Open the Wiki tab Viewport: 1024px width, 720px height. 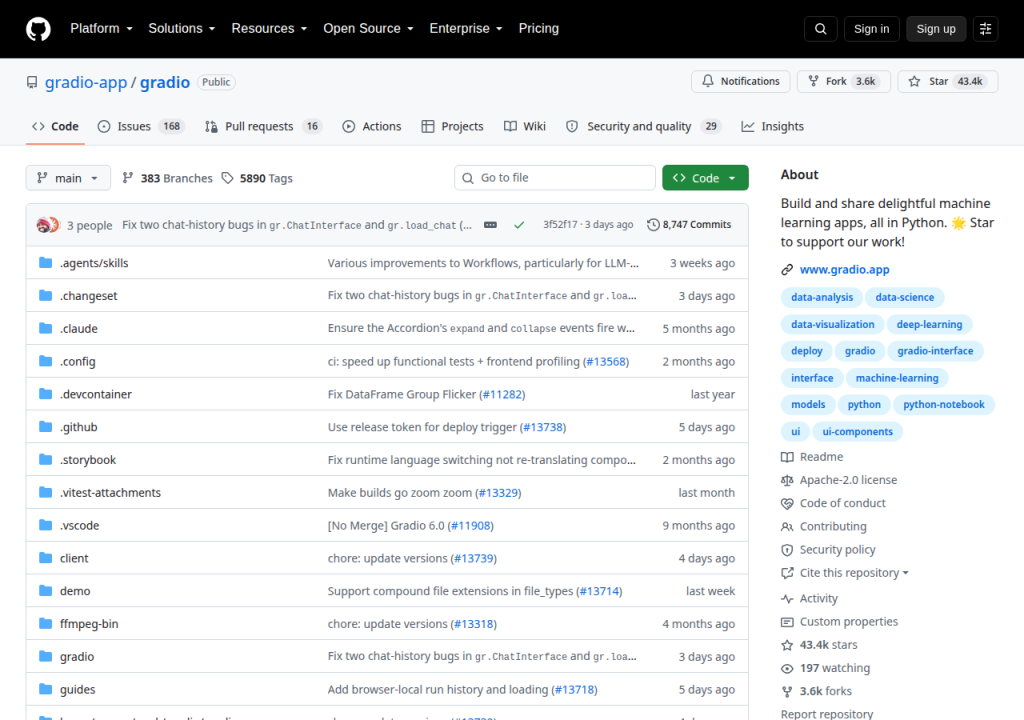525,127
